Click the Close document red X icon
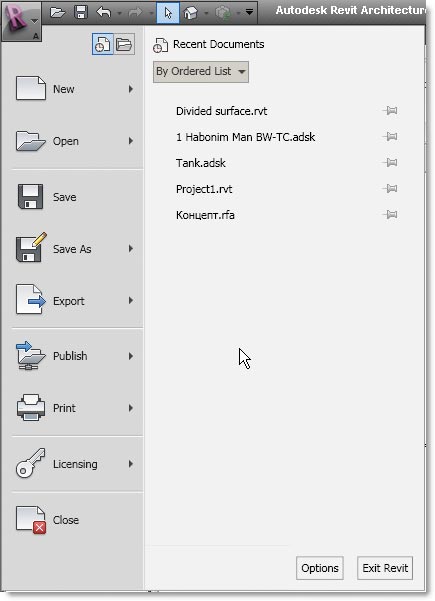The width and height of the screenshot is (435, 601). (31, 520)
